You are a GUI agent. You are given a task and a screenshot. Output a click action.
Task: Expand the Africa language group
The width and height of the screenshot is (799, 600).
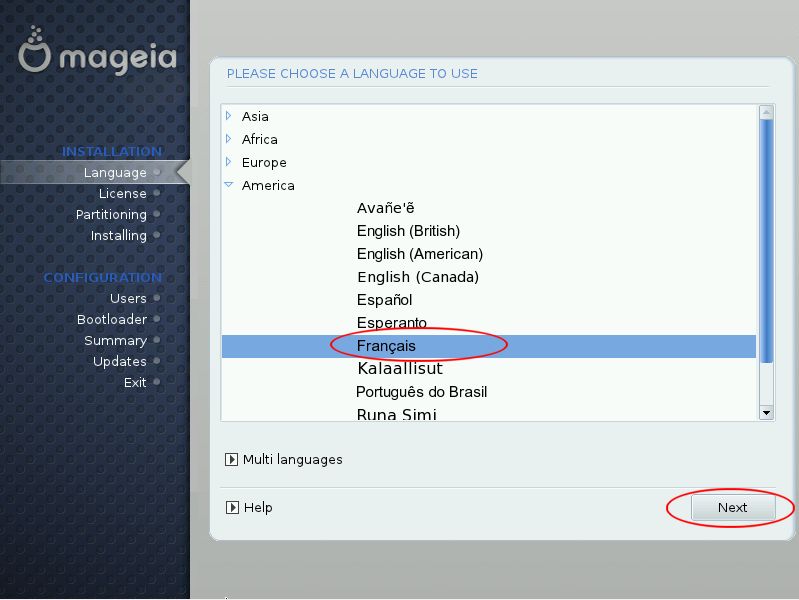point(228,139)
